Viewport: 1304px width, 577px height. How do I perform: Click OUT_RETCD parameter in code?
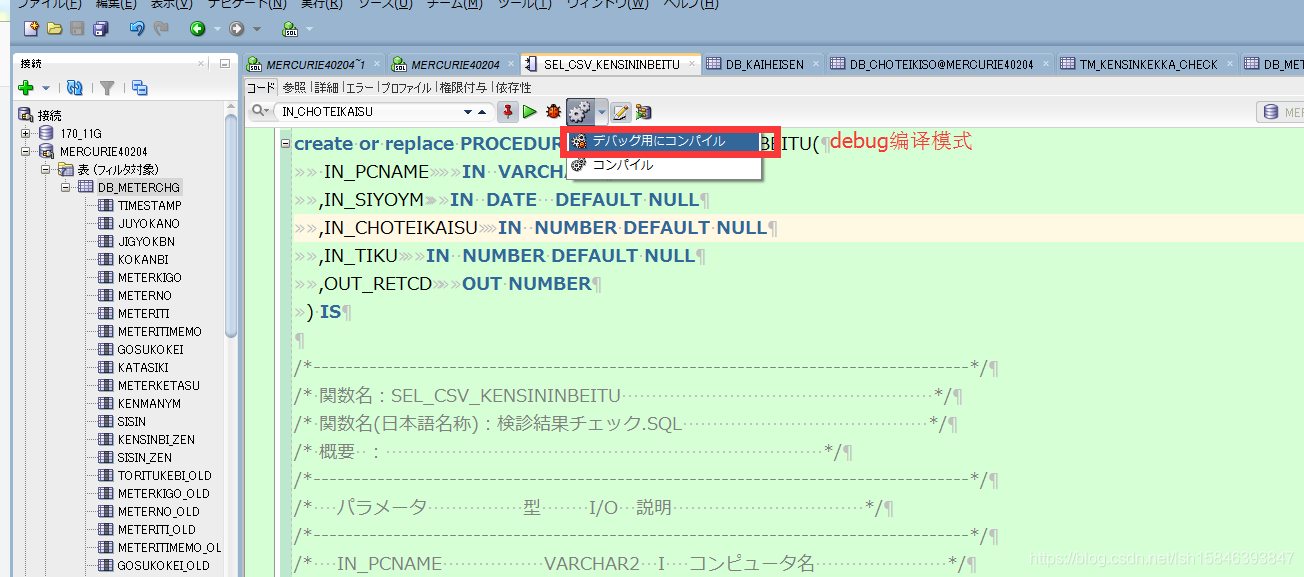(378, 284)
